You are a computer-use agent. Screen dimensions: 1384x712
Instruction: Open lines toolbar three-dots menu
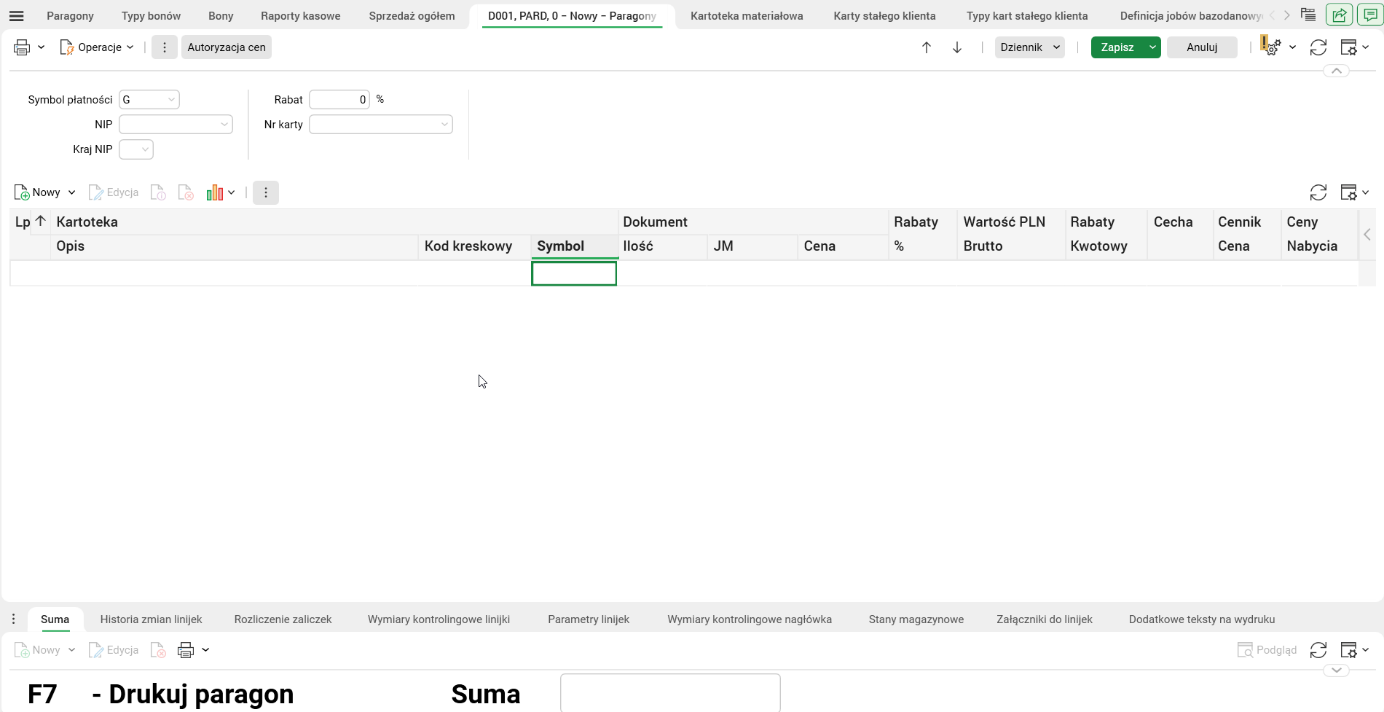point(266,192)
